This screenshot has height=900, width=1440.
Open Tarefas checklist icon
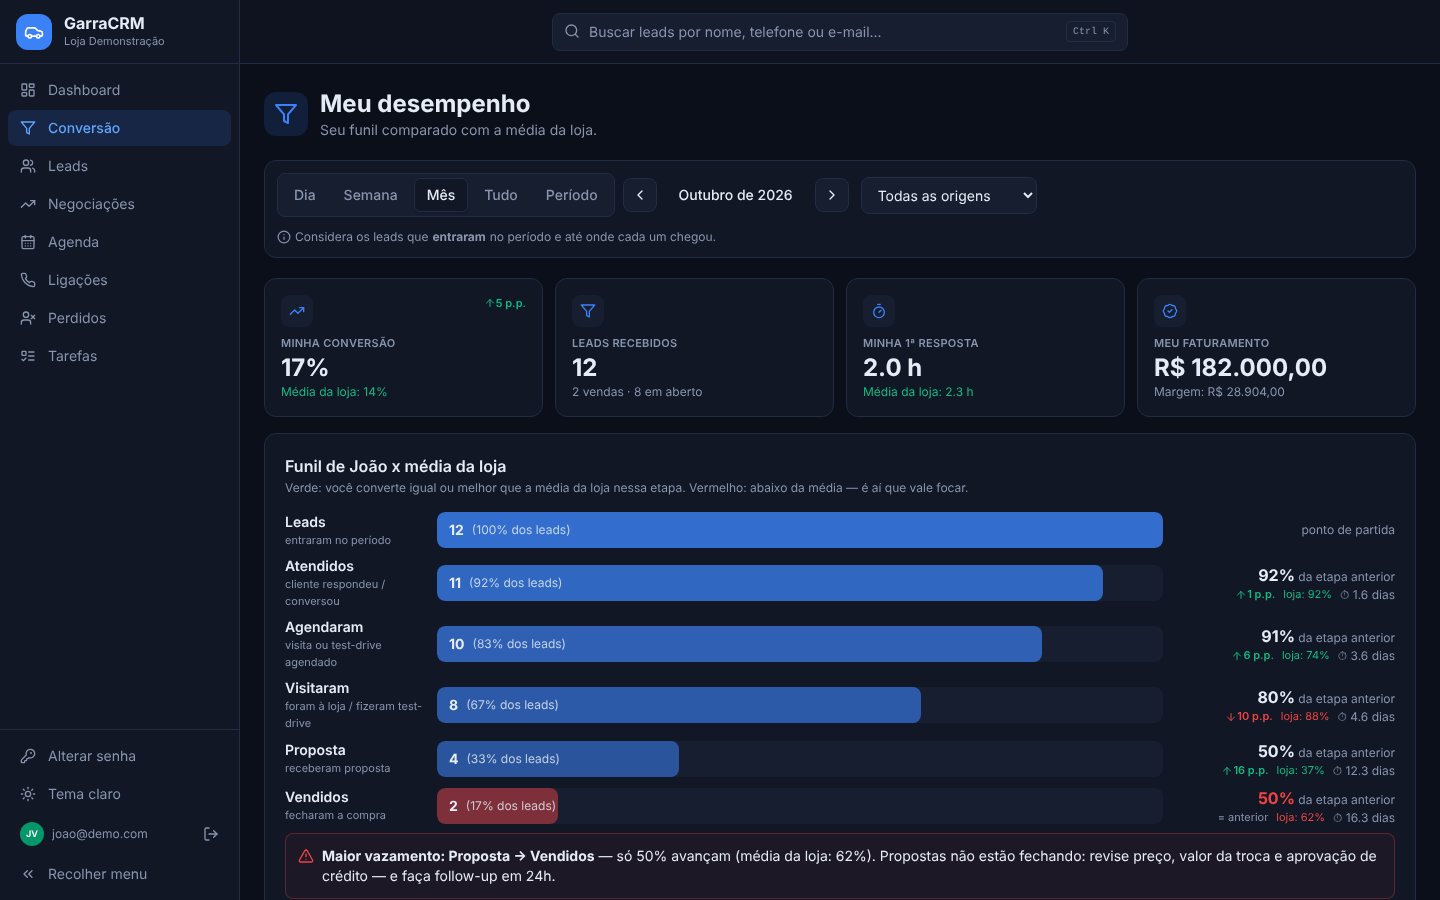pyautogui.click(x=28, y=356)
